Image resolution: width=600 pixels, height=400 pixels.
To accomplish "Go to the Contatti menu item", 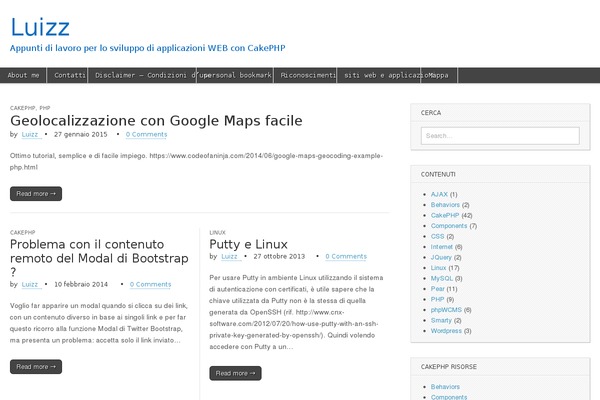I will 68,75.
